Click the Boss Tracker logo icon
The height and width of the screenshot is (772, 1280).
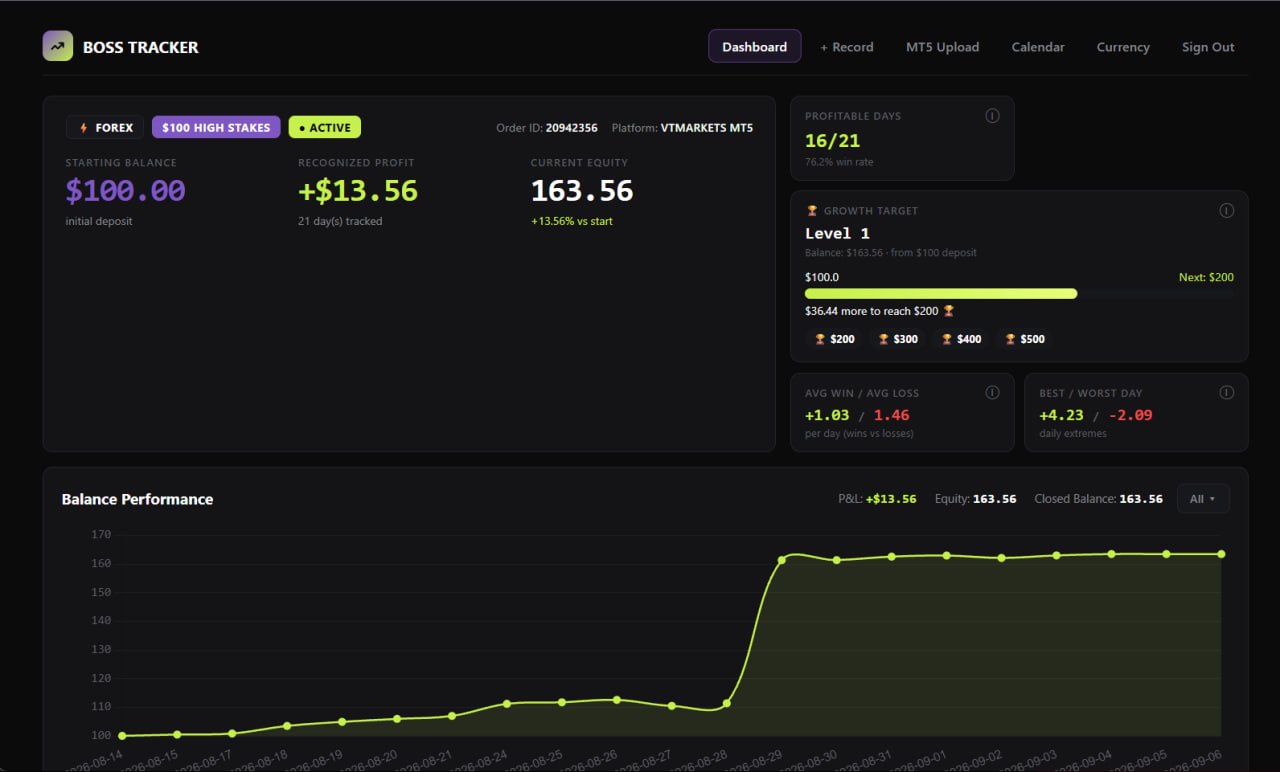[x=57, y=46]
